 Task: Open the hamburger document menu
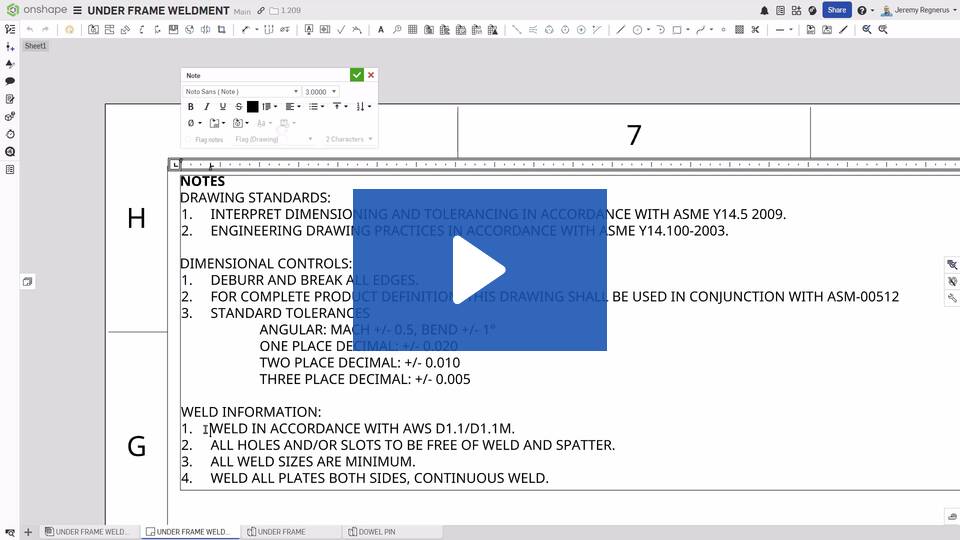click(77, 10)
